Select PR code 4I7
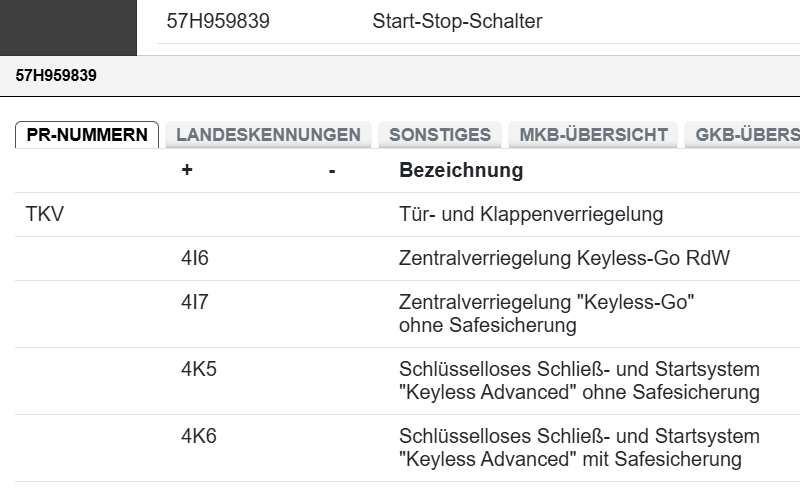Screen dimensions: 800x495 click(x=195, y=302)
